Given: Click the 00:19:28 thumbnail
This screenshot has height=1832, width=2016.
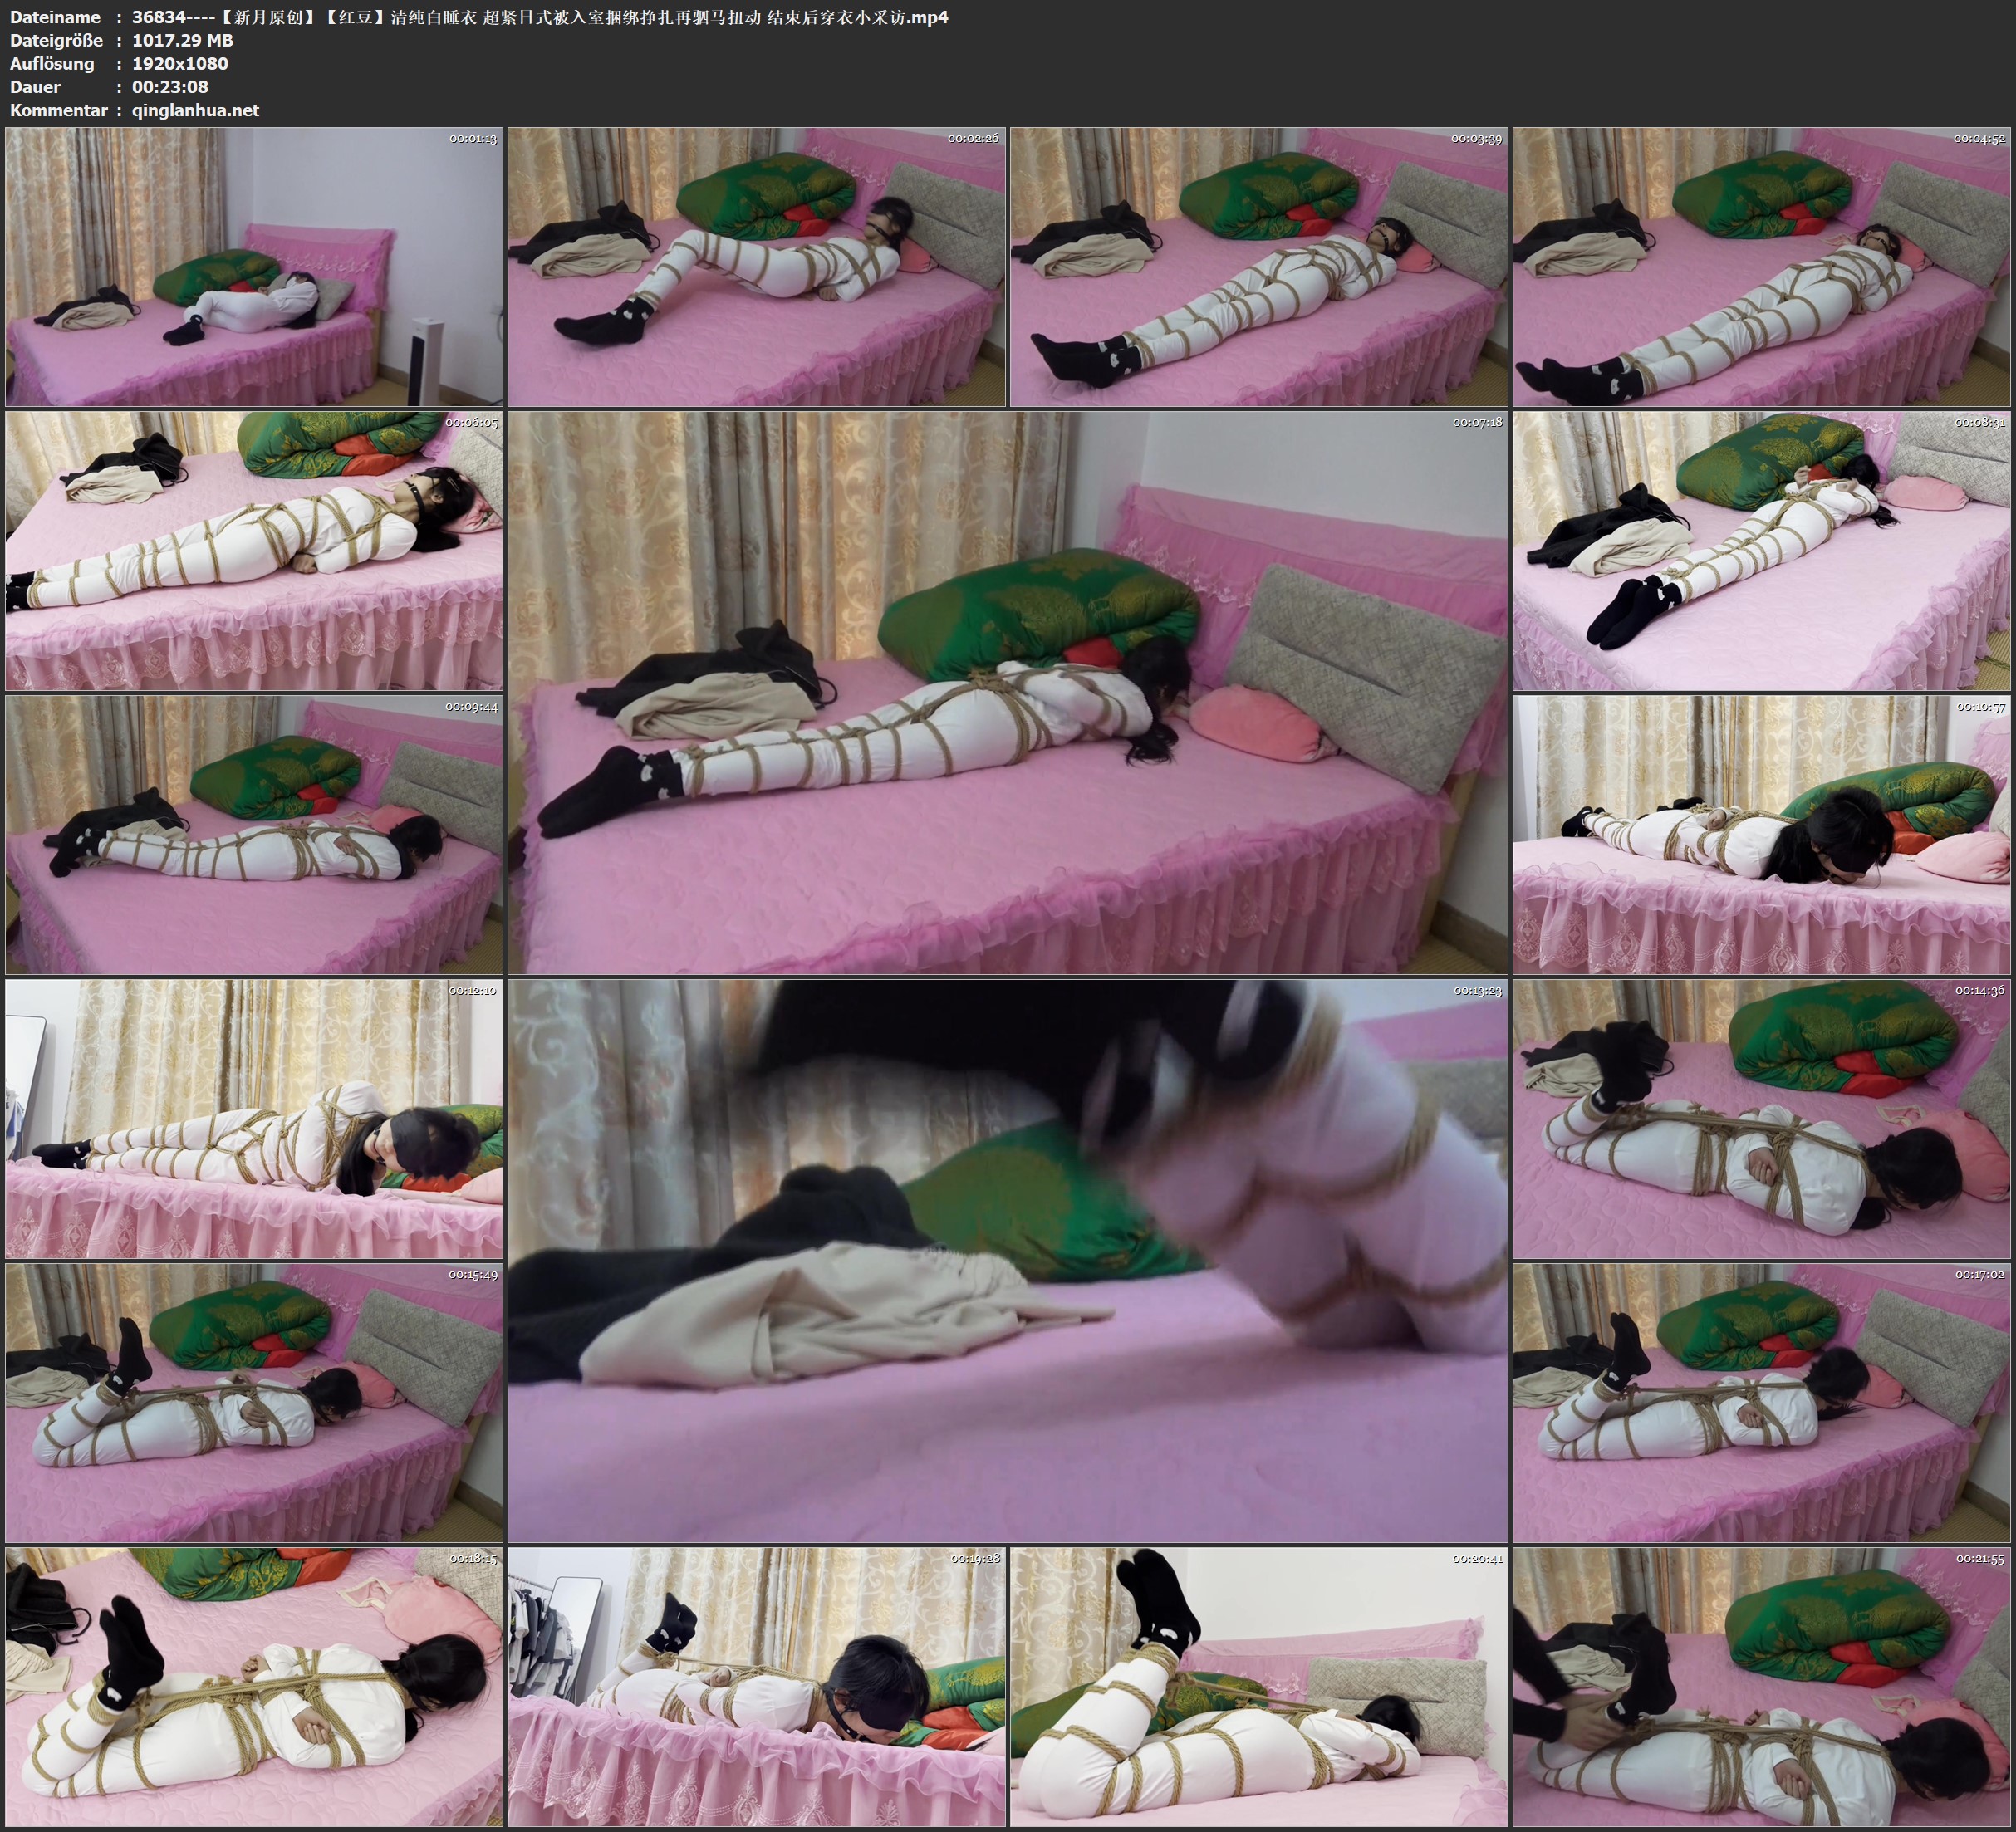Looking at the screenshot, I should click(x=756, y=1687).
